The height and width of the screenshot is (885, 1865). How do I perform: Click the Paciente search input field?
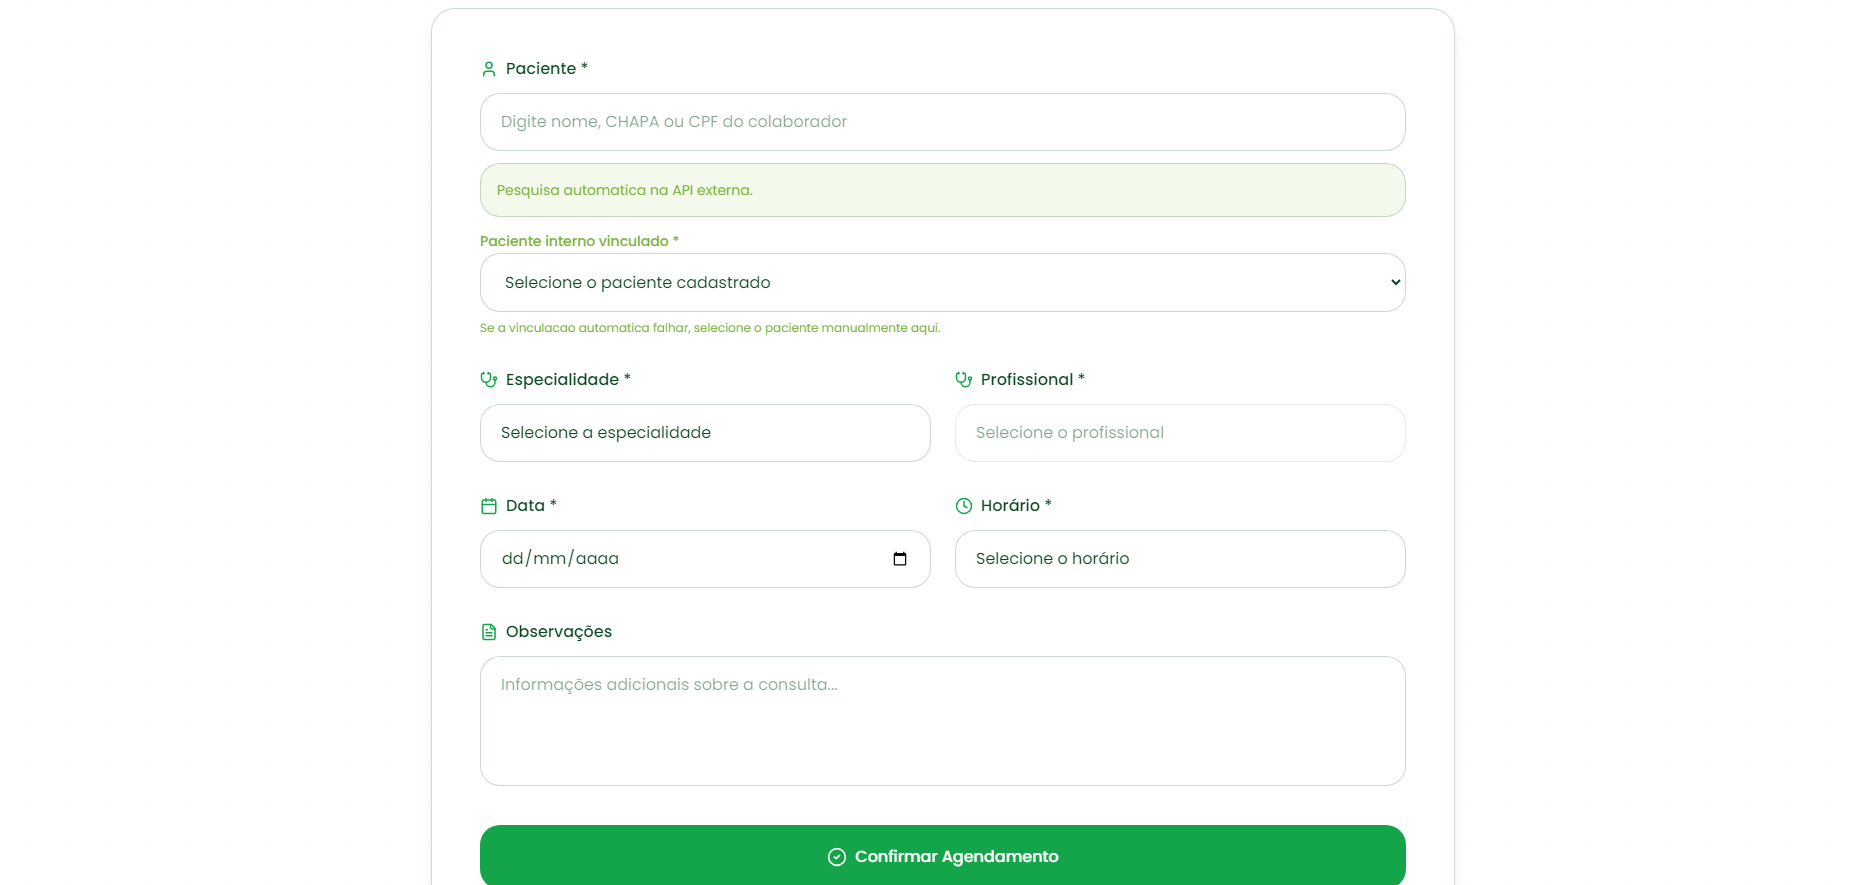pos(943,122)
